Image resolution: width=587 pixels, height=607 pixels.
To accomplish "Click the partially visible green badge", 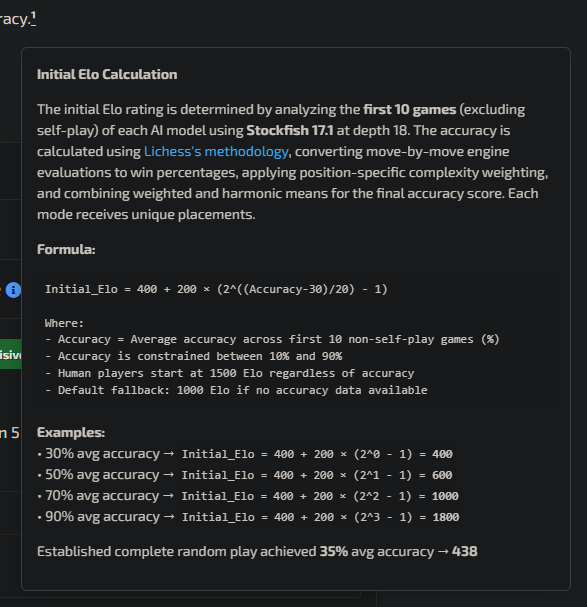I will click(x=10, y=354).
